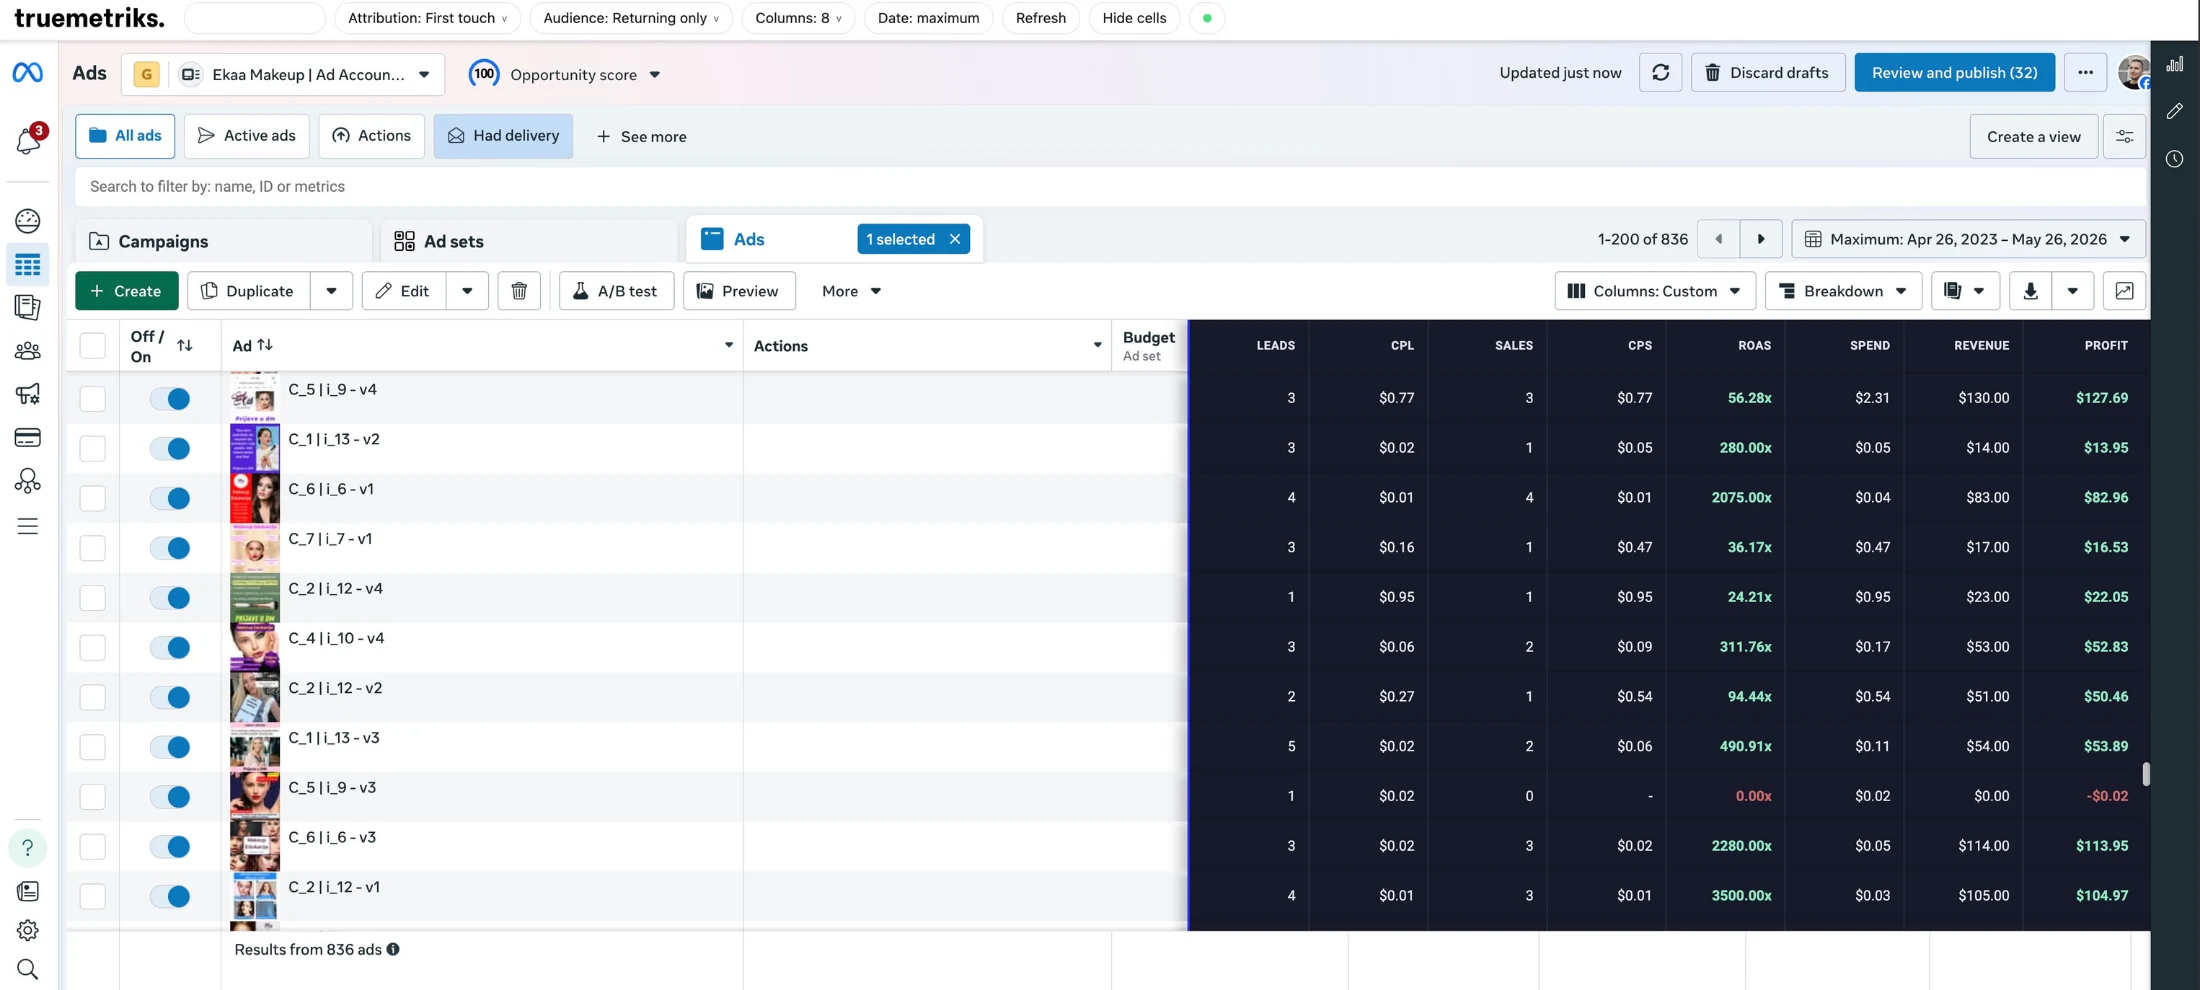This screenshot has height=990, width=2200.
Task: Turn off ad C_2 | i_12 - v4 toggle
Action: pos(170,598)
